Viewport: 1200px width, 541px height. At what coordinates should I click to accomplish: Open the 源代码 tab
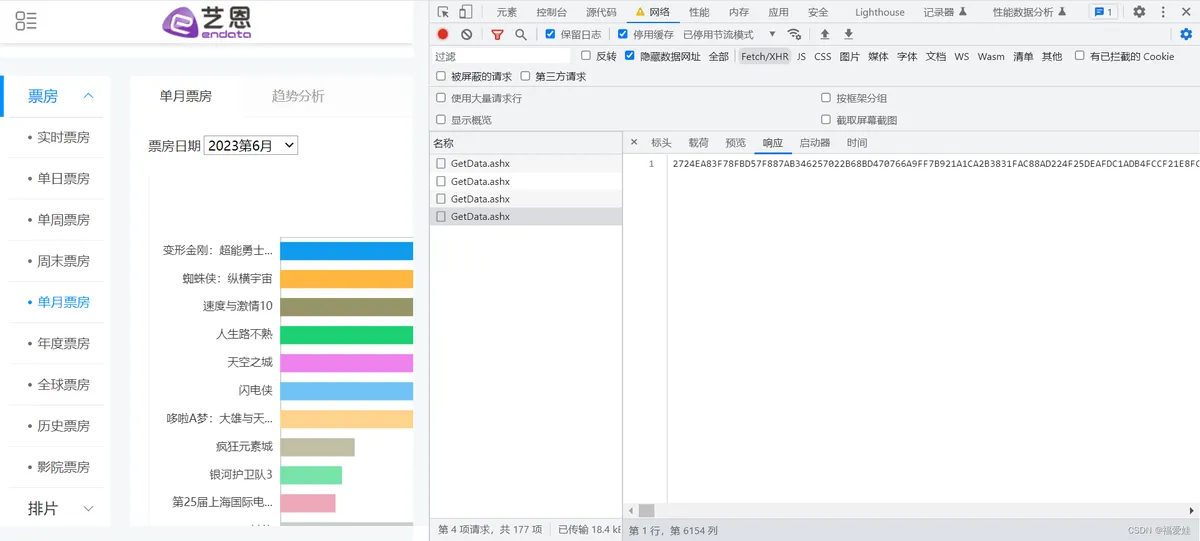click(x=601, y=12)
